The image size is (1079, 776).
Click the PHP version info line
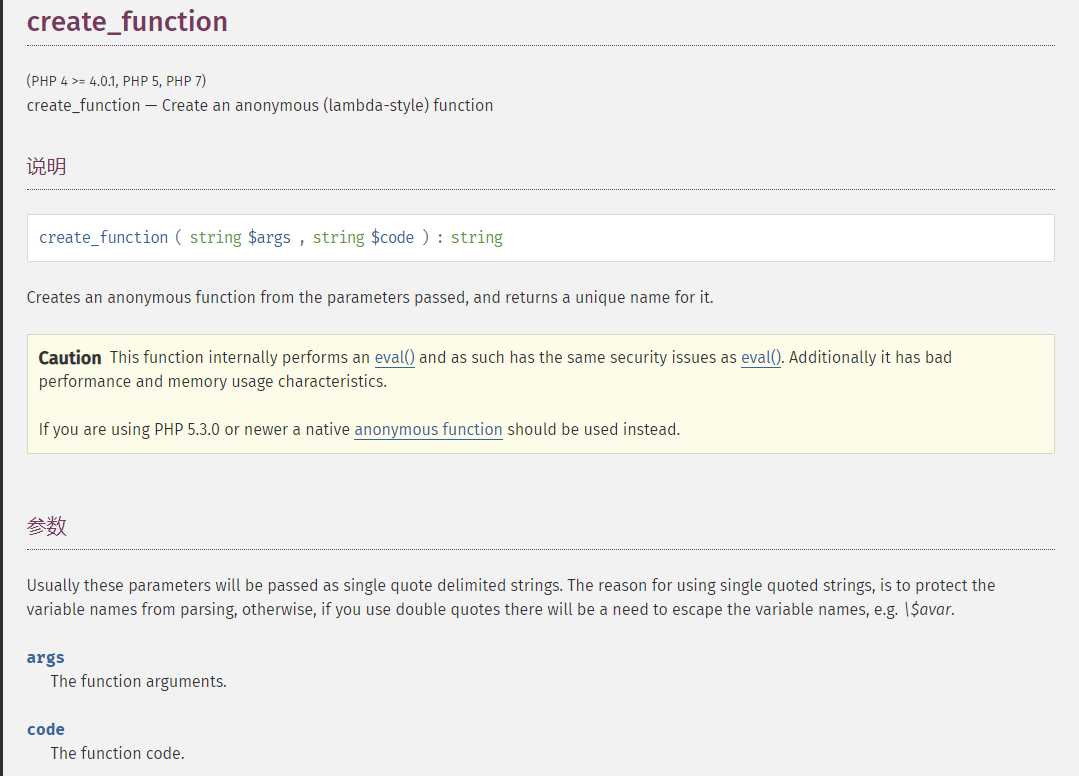coord(116,81)
